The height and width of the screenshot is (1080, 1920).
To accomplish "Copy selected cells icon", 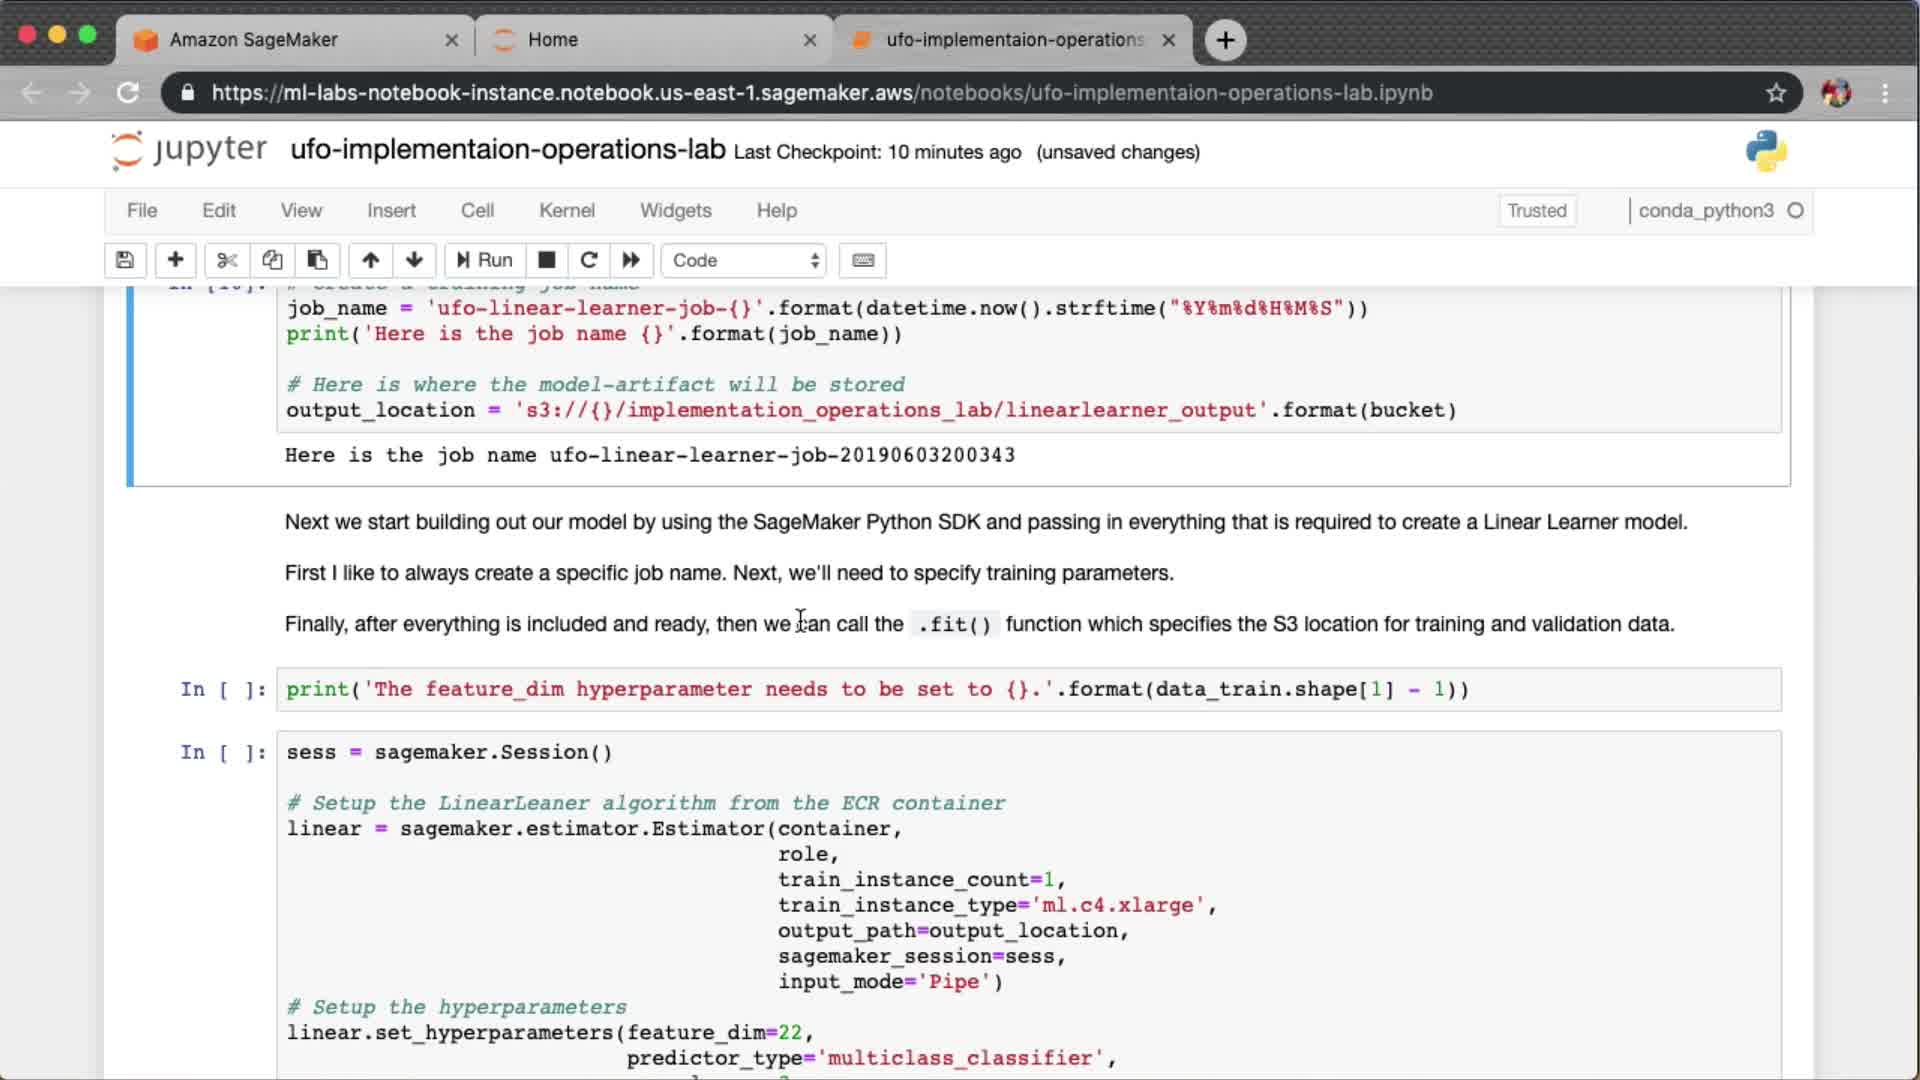I will [x=272, y=260].
